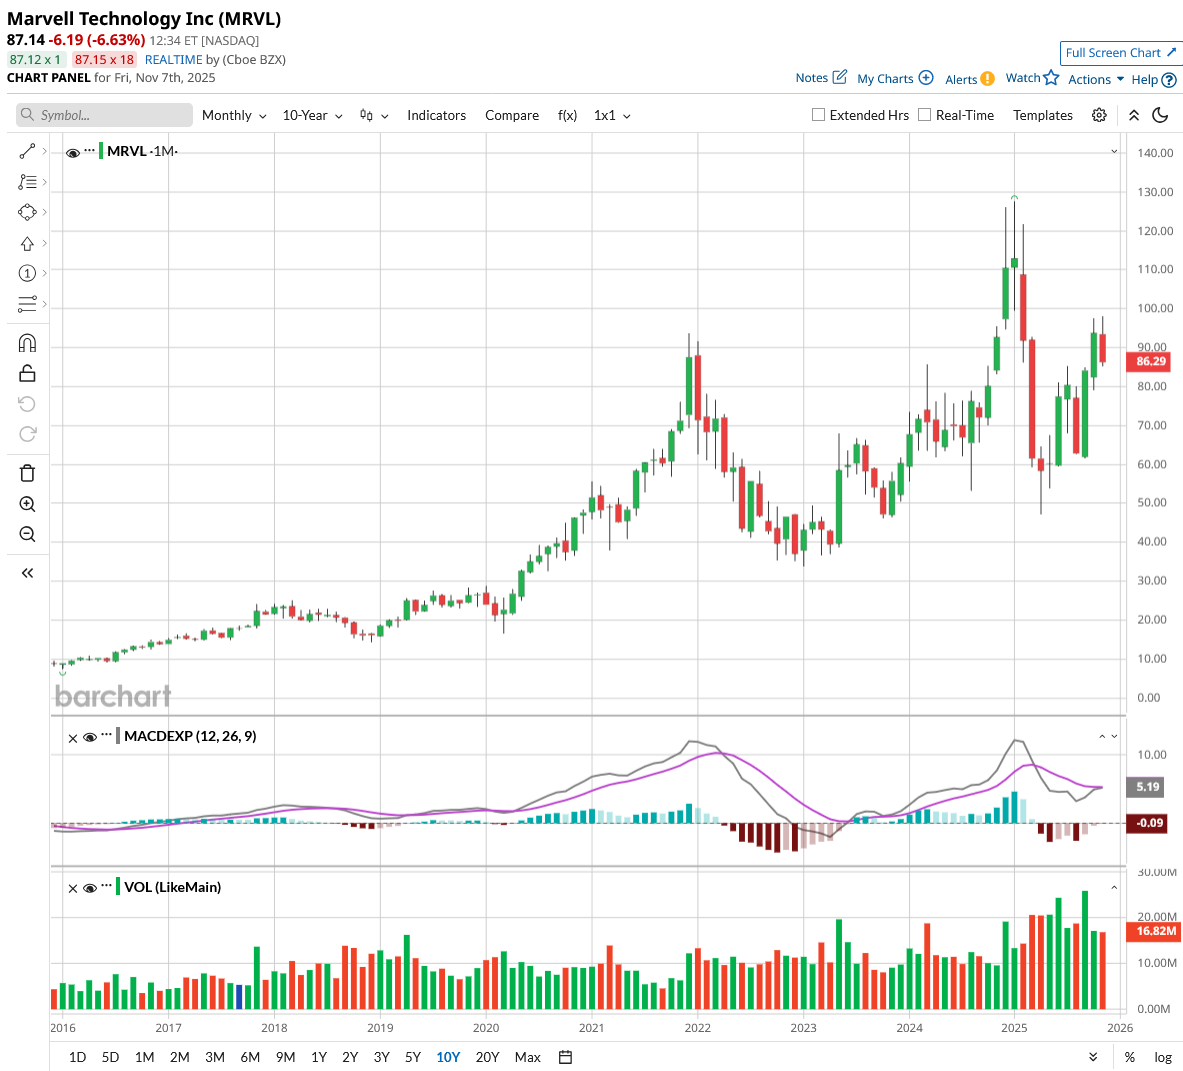Open the Compare menu
This screenshot has width=1183, height=1071.
[512, 115]
